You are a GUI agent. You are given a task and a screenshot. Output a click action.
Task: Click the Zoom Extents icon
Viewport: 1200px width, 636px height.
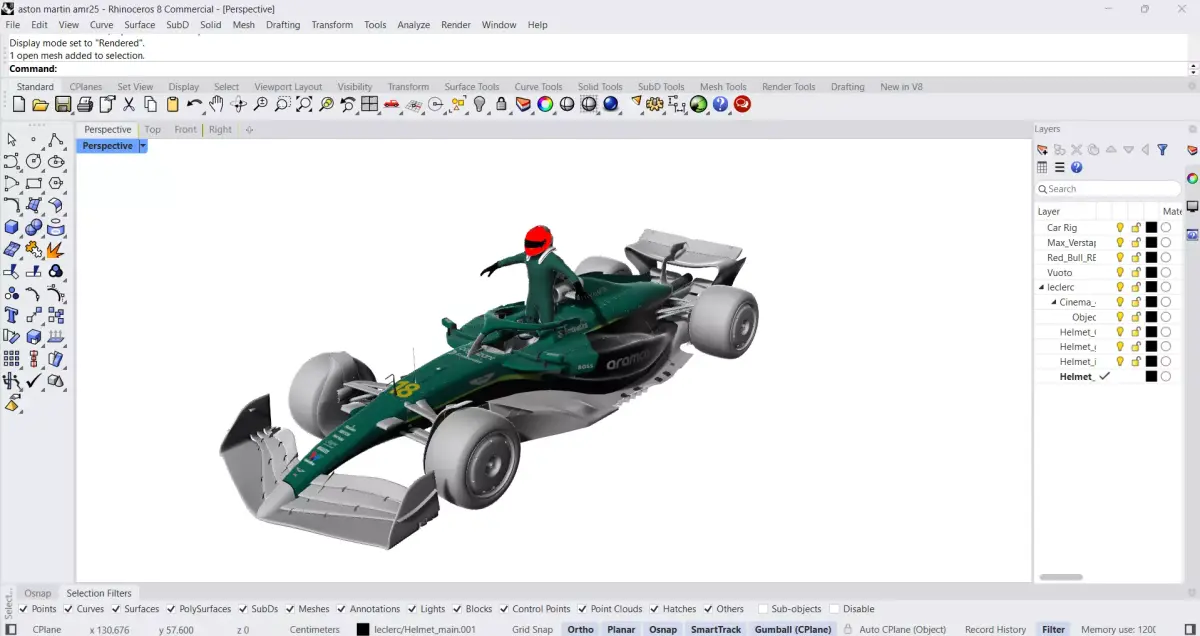click(x=304, y=104)
